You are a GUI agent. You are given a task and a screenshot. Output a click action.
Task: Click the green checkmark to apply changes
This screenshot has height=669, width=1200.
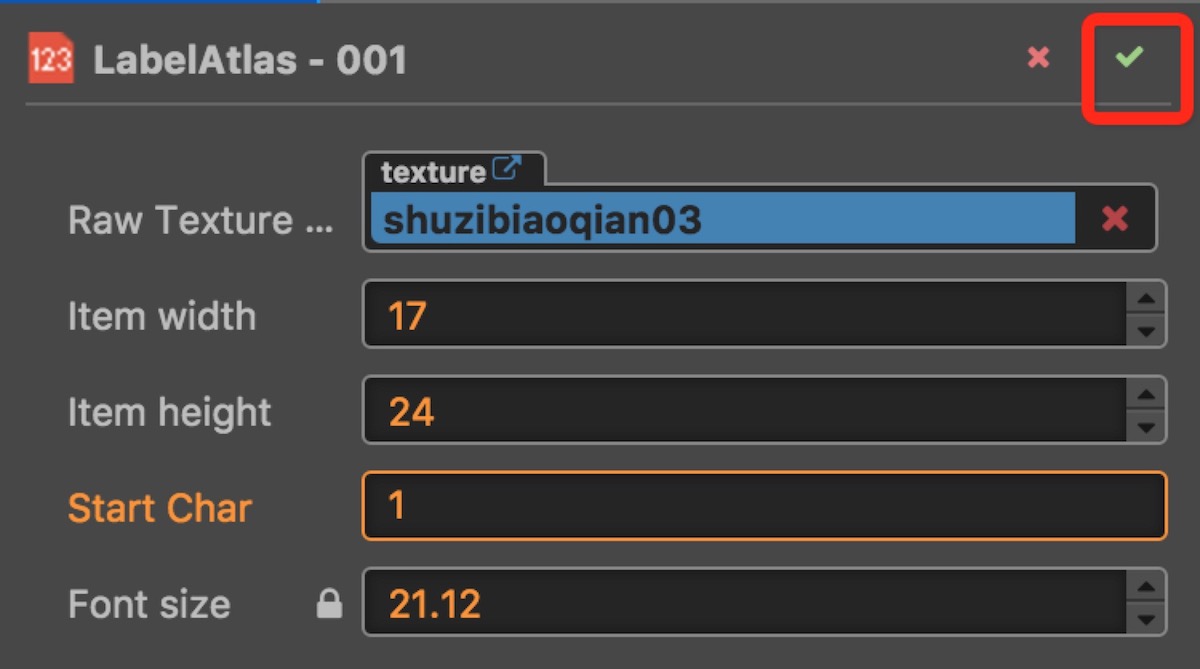tap(1129, 57)
